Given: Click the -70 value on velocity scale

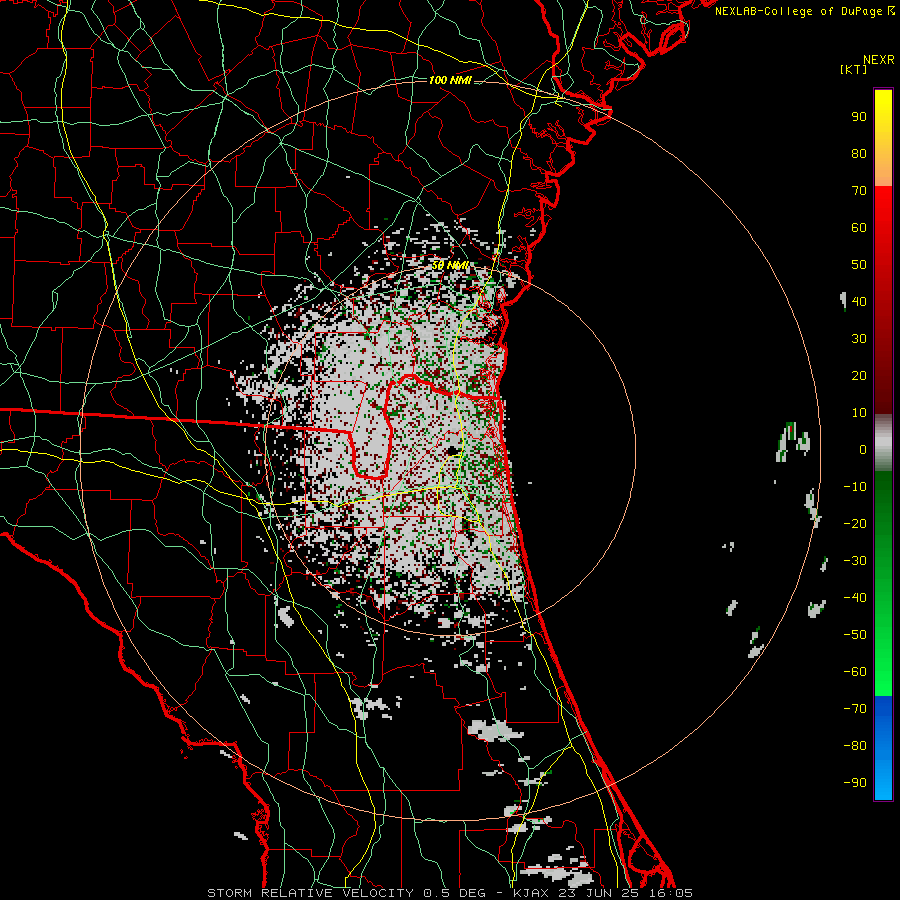Looking at the screenshot, I should coord(855,709).
